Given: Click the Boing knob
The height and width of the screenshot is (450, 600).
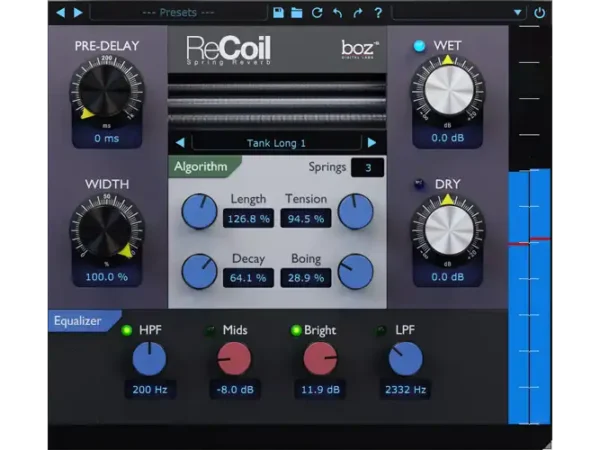Looking at the screenshot, I should point(355,272).
